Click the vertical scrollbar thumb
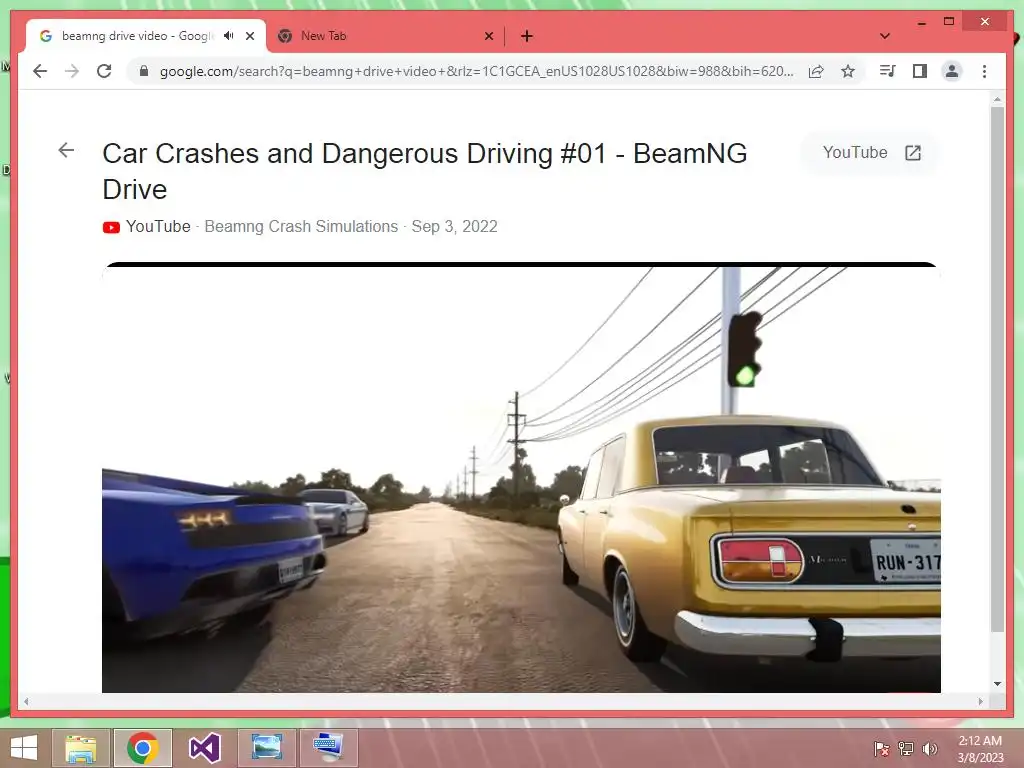 coord(997,369)
